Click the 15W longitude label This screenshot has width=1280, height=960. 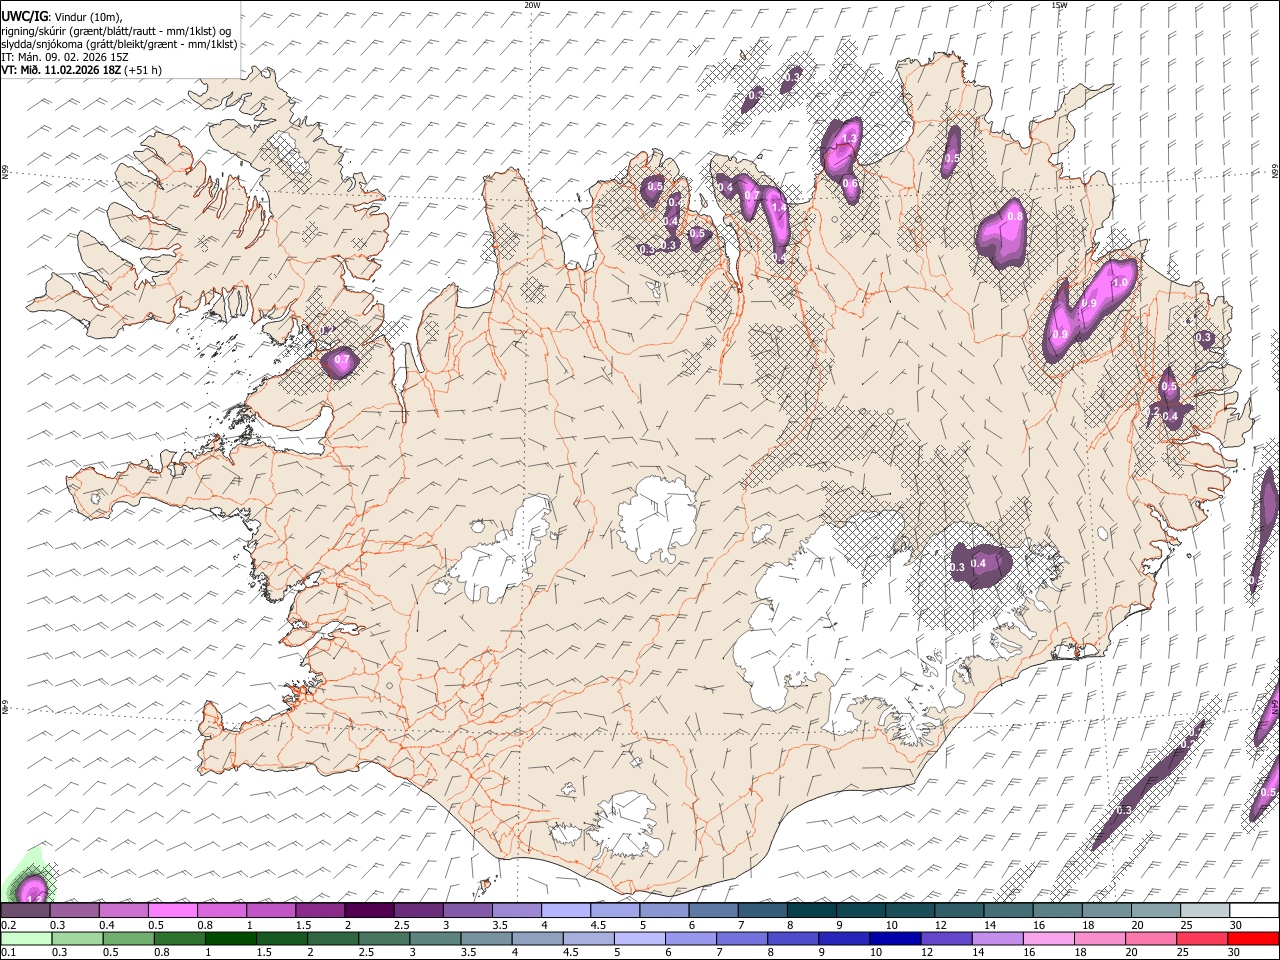point(1059,5)
